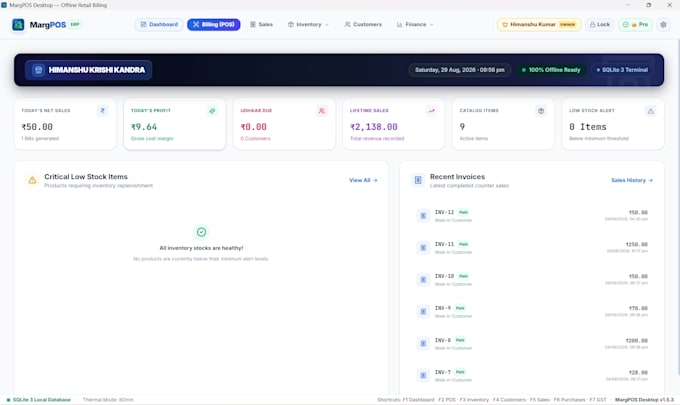Viewport: 680px width, 405px height.
Task: Click the Pro license button
Action: [x=635, y=25]
